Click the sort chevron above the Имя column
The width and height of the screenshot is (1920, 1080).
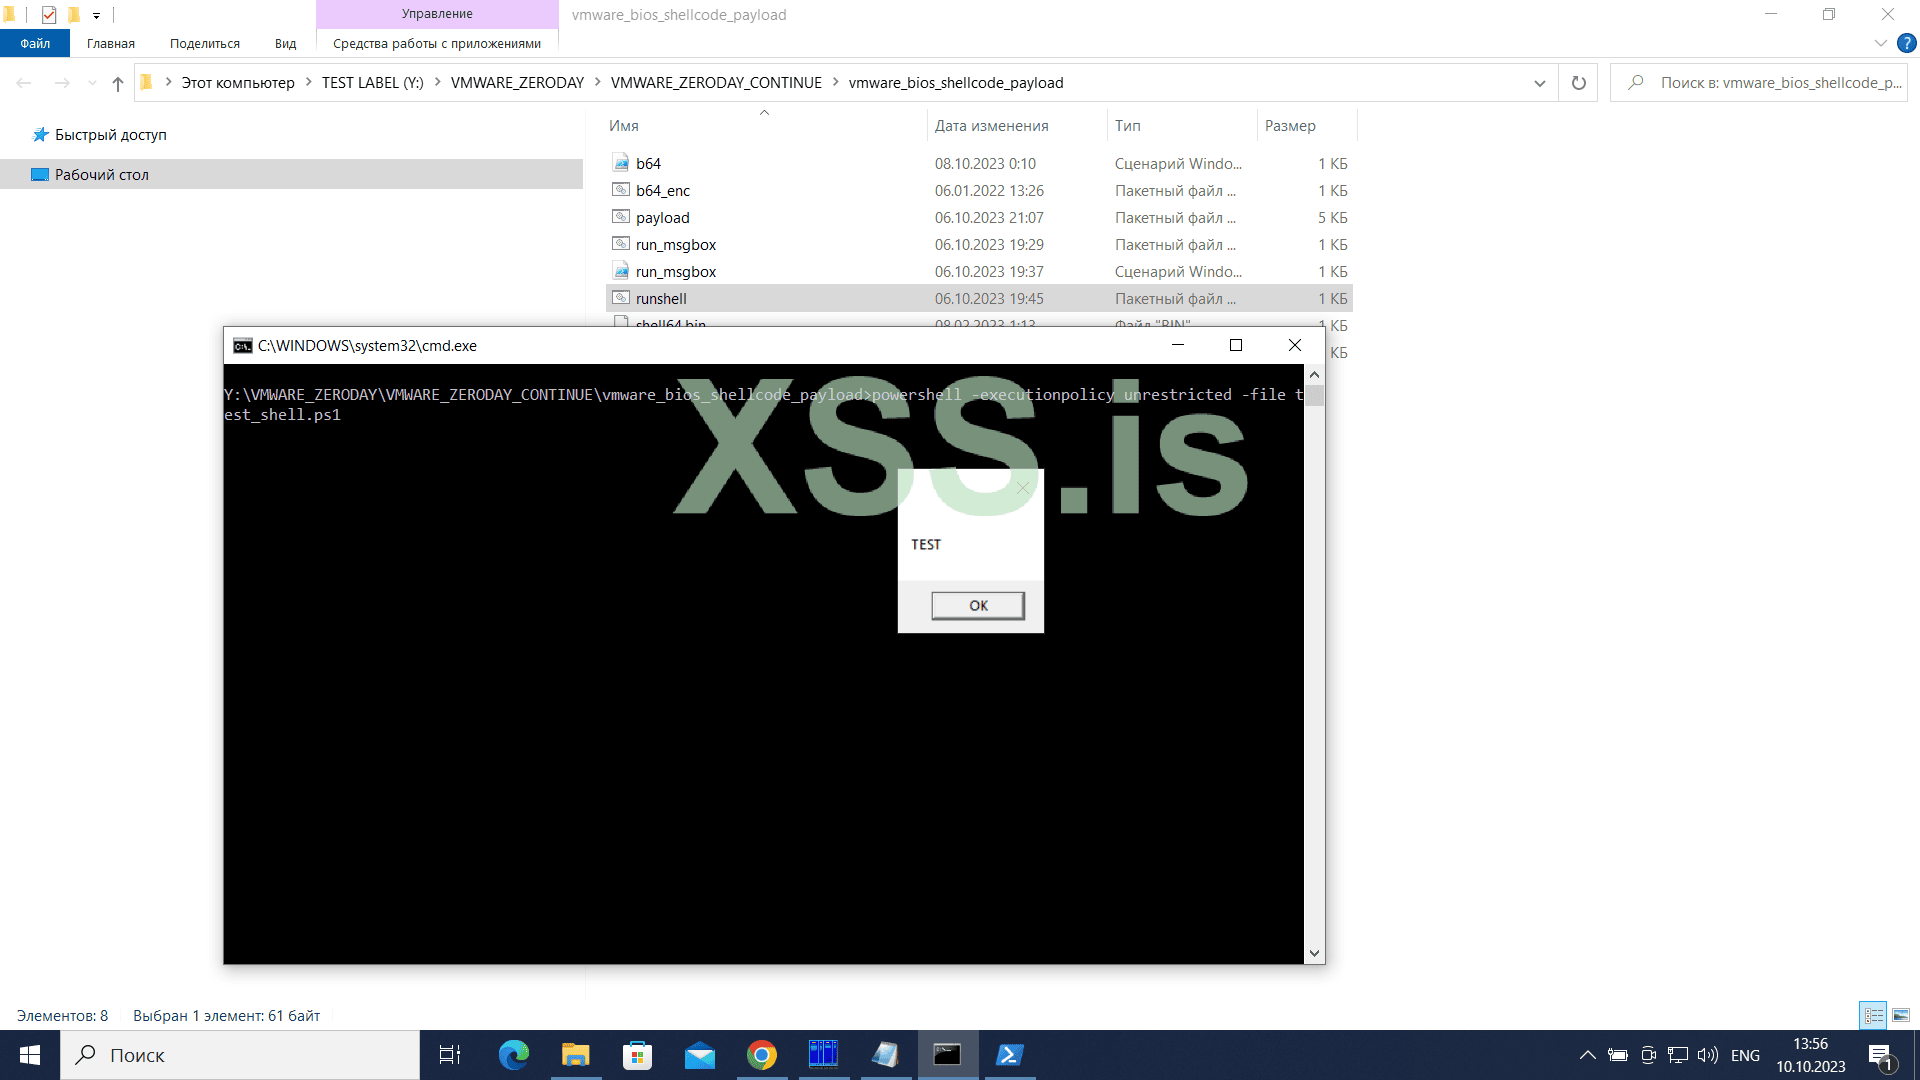point(764,112)
